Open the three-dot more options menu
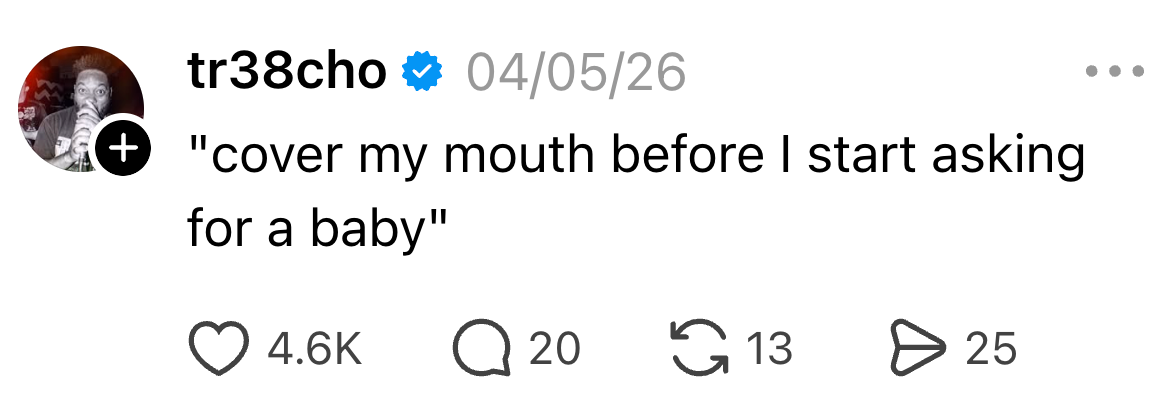The width and height of the screenshot is (1174, 418). 1114,72
